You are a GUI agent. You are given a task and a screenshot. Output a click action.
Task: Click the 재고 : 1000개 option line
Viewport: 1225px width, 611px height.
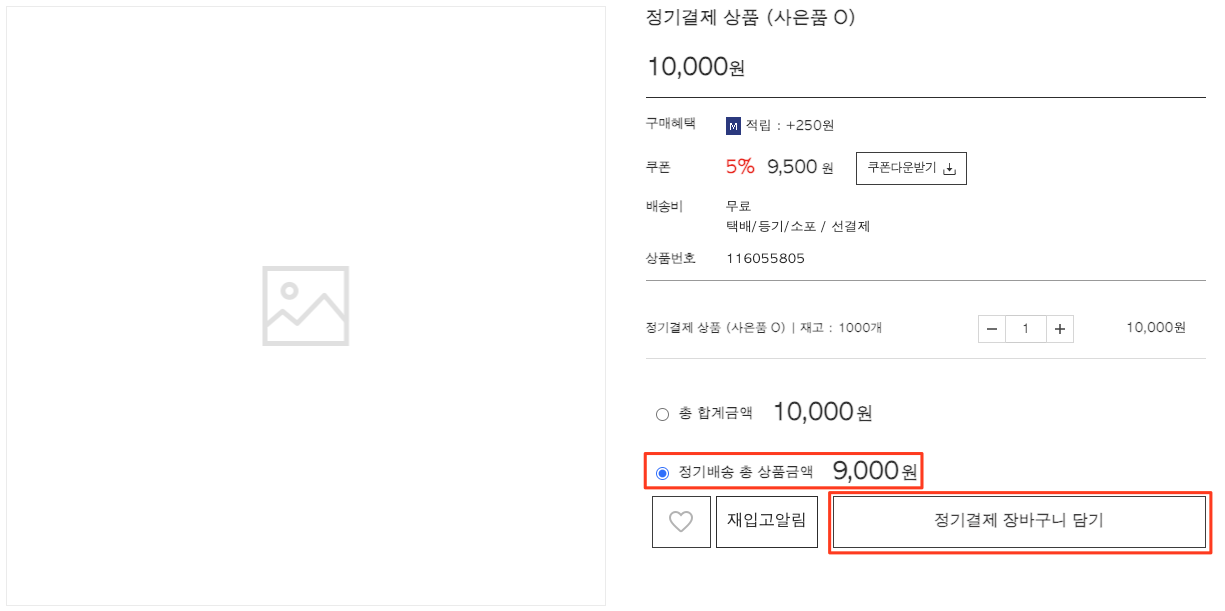764,328
